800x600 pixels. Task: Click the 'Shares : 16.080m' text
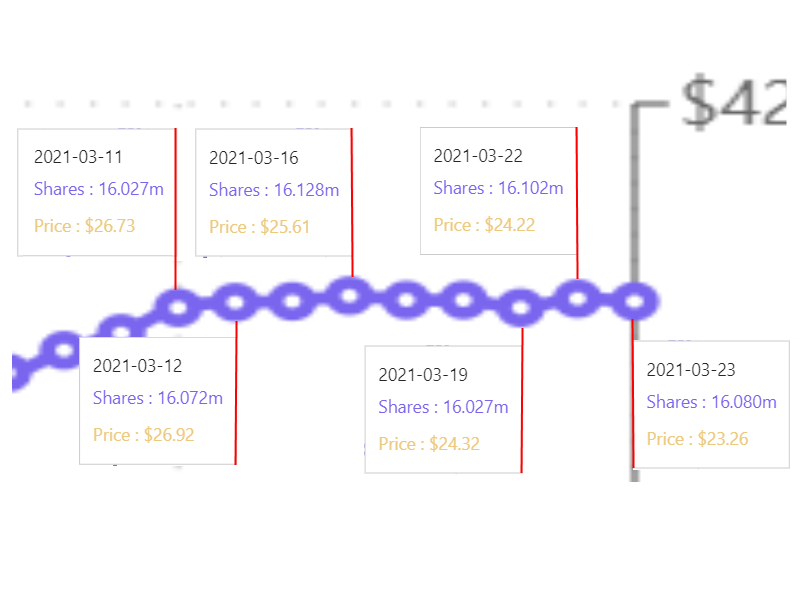pos(711,402)
